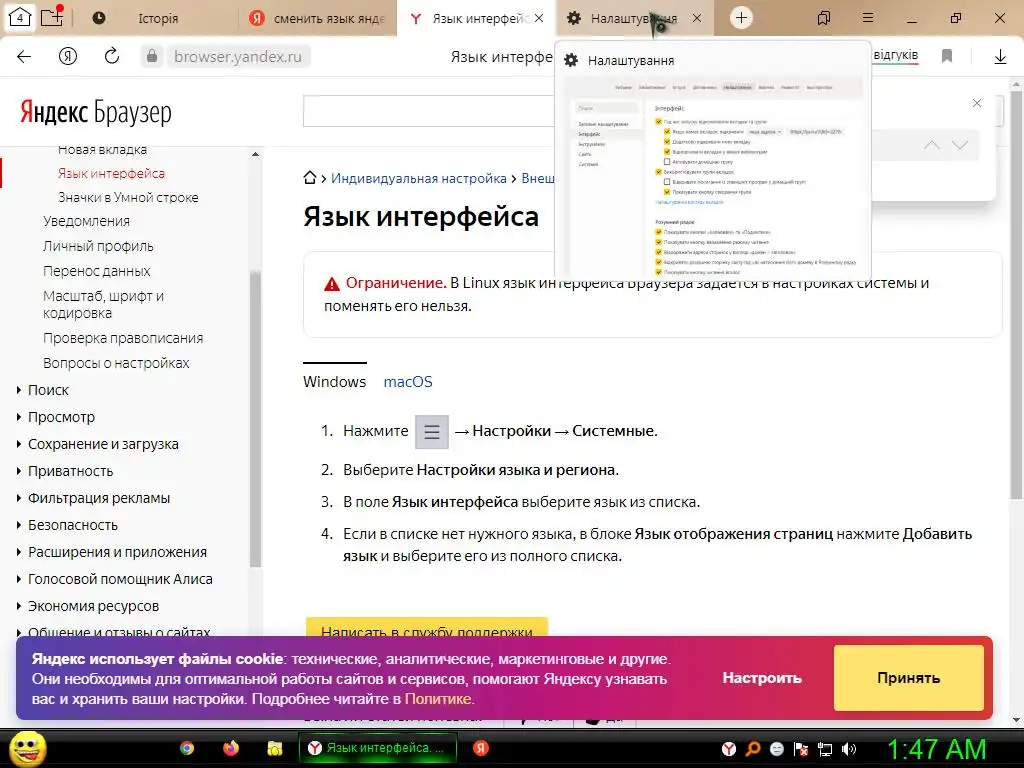This screenshot has height=768, width=1024.
Task: Open Личный профиль in the sidebar
Action: coord(98,246)
